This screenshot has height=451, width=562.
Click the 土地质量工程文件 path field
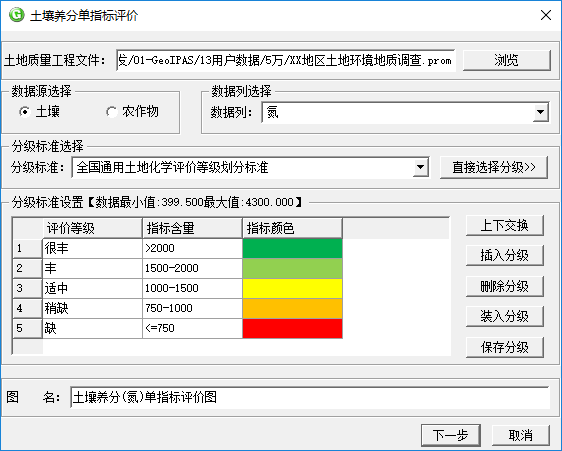pyautogui.click(x=286, y=60)
